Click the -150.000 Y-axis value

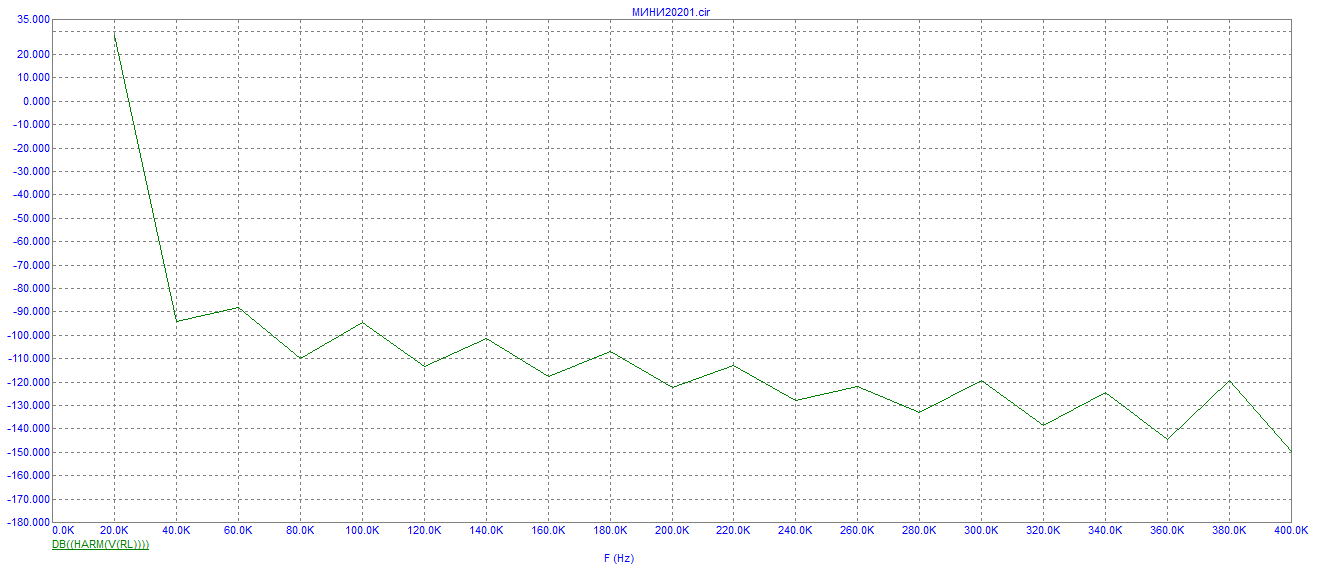click(30, 452)
